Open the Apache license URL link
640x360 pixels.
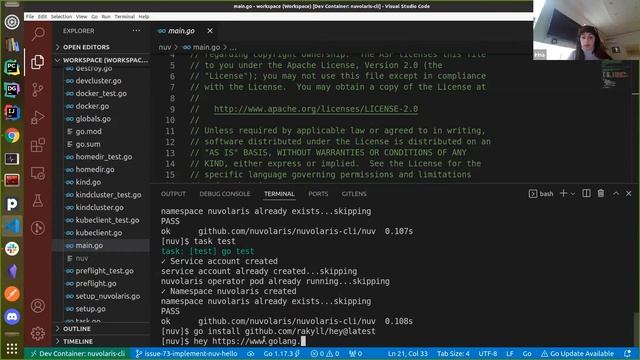[x=316, y=109]
